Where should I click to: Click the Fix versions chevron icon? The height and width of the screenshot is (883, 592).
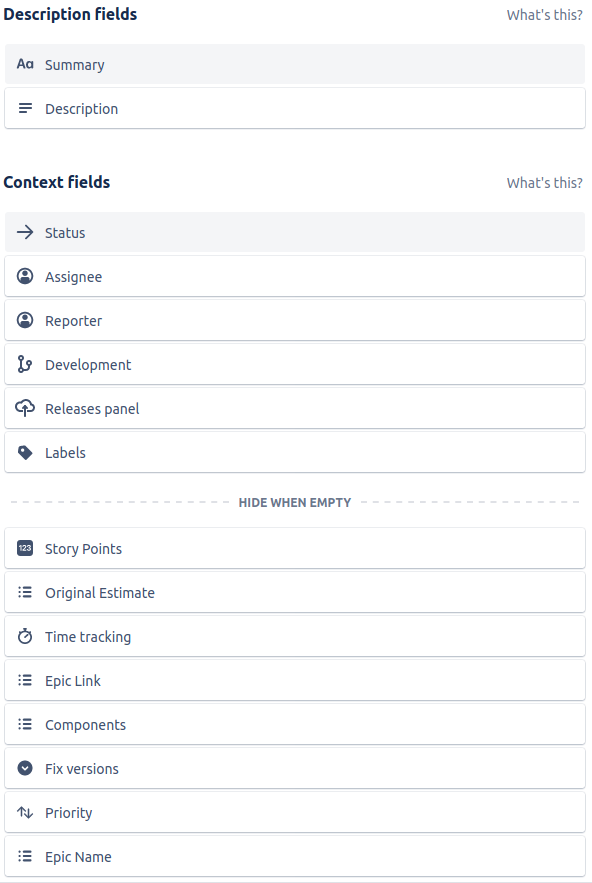25,768
